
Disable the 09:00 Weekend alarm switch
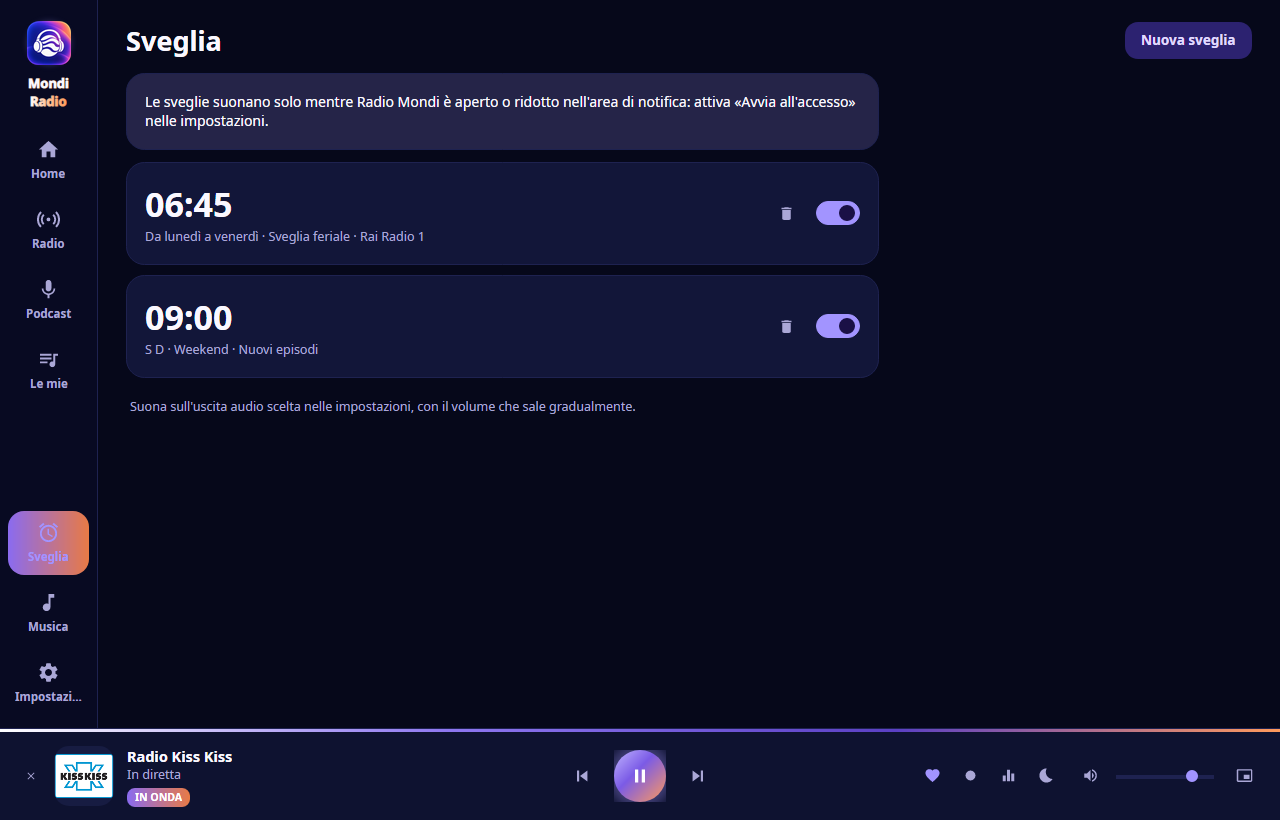point(838,326)
